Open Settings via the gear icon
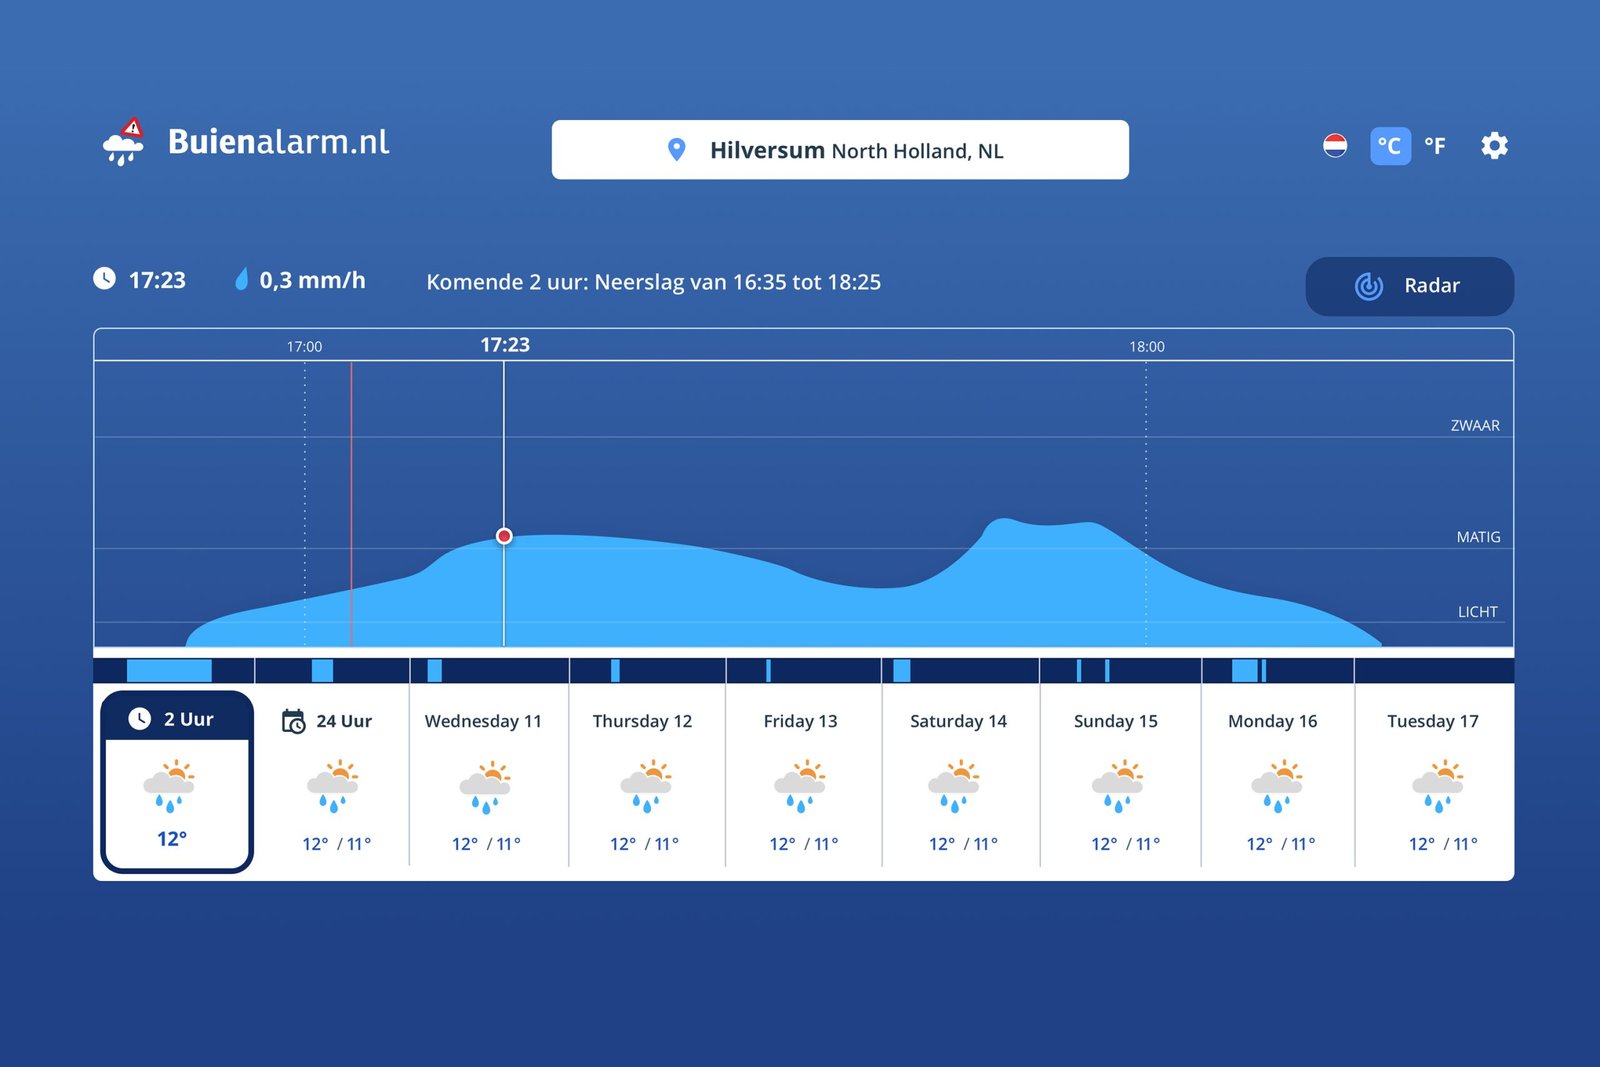Image resolution: width=1600 pixels, height=1067 pixels. [x=1494, y=145]
